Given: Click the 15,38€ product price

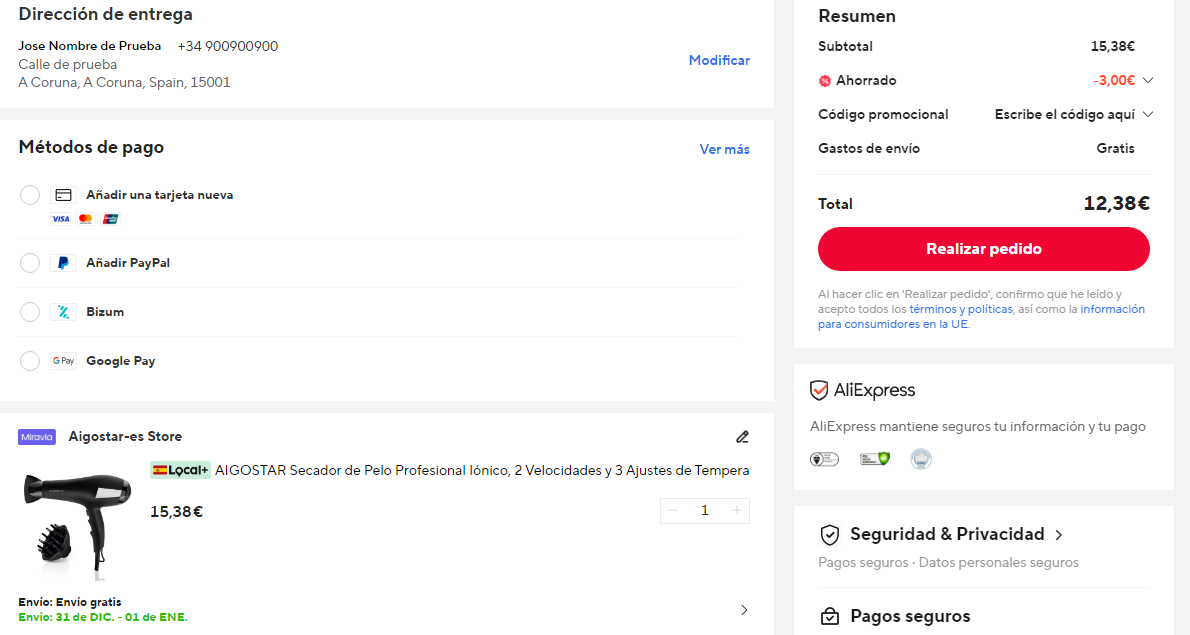Looking at the screenshot, I should coord(177,512).
